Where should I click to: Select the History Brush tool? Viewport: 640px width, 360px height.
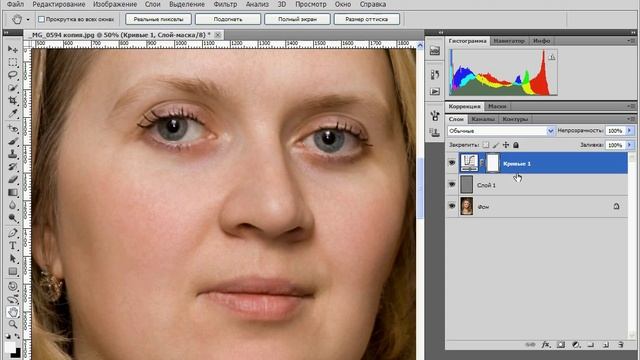[13, 167]
